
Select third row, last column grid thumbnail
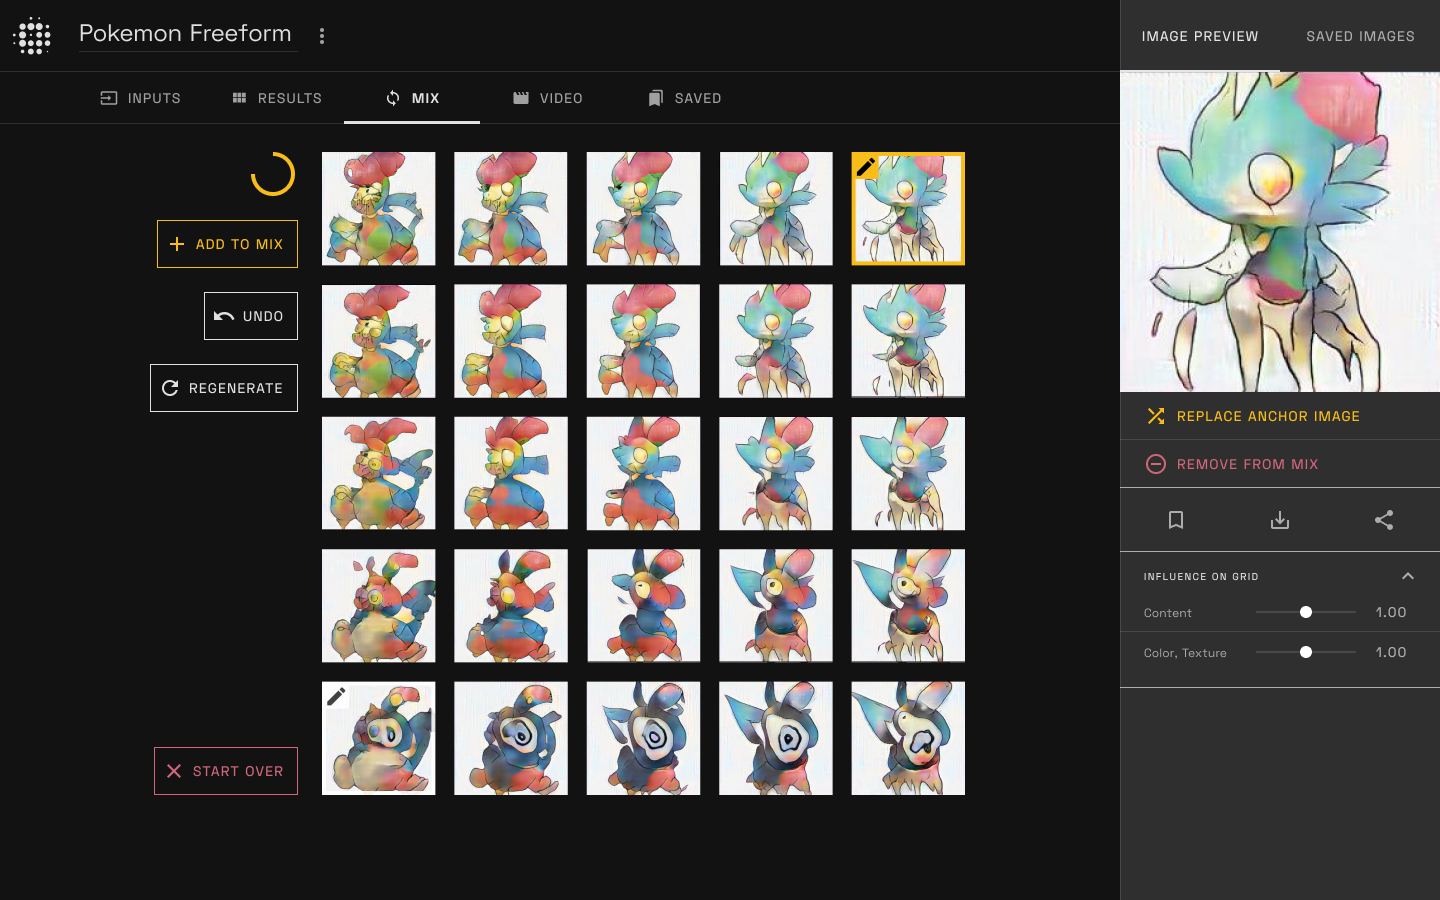[908, 474]
